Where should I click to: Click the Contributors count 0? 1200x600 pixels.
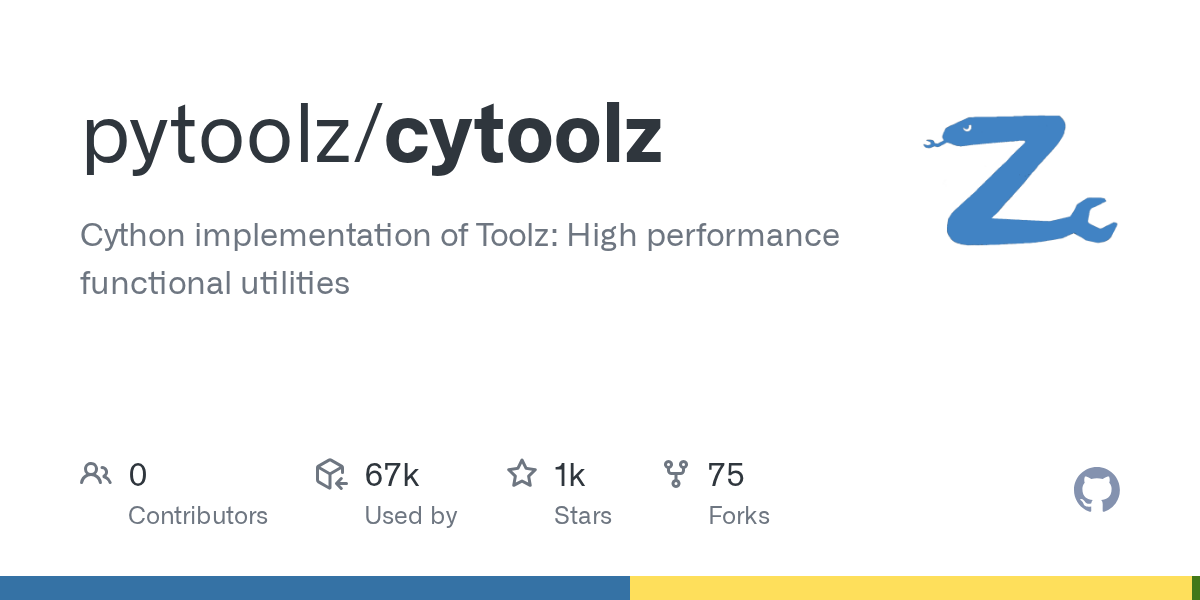138,475
